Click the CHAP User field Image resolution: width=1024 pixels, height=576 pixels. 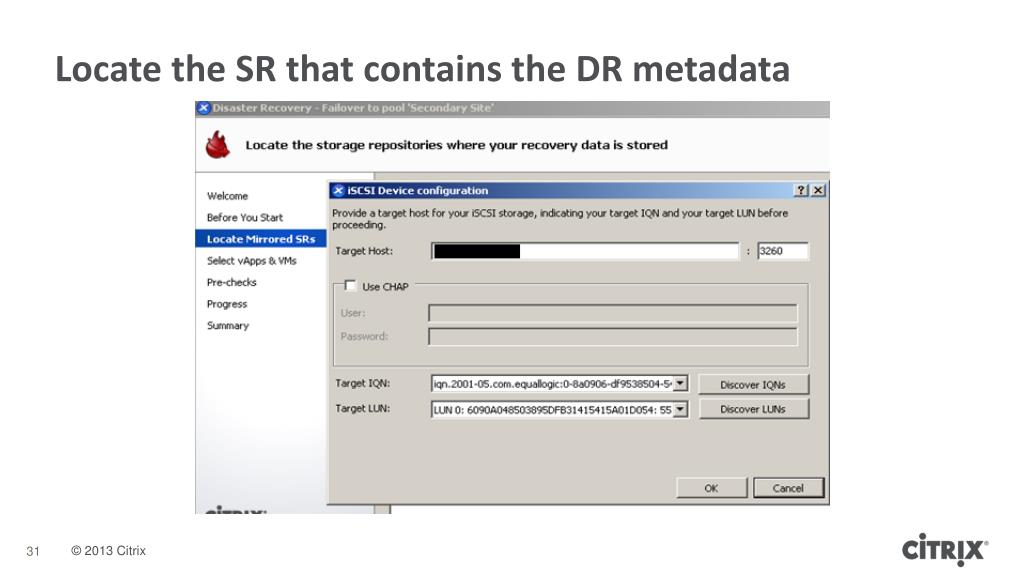click(613, 313)
